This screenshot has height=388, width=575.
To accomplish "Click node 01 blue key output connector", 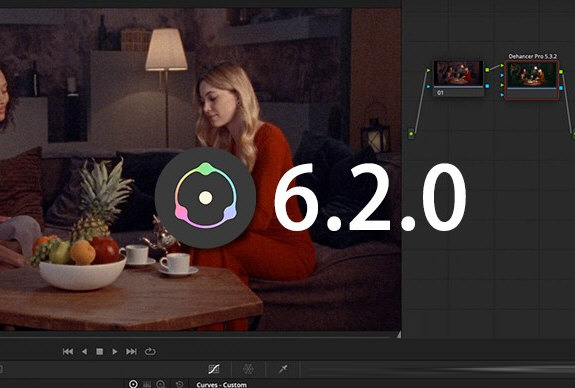I will [487, 86].
